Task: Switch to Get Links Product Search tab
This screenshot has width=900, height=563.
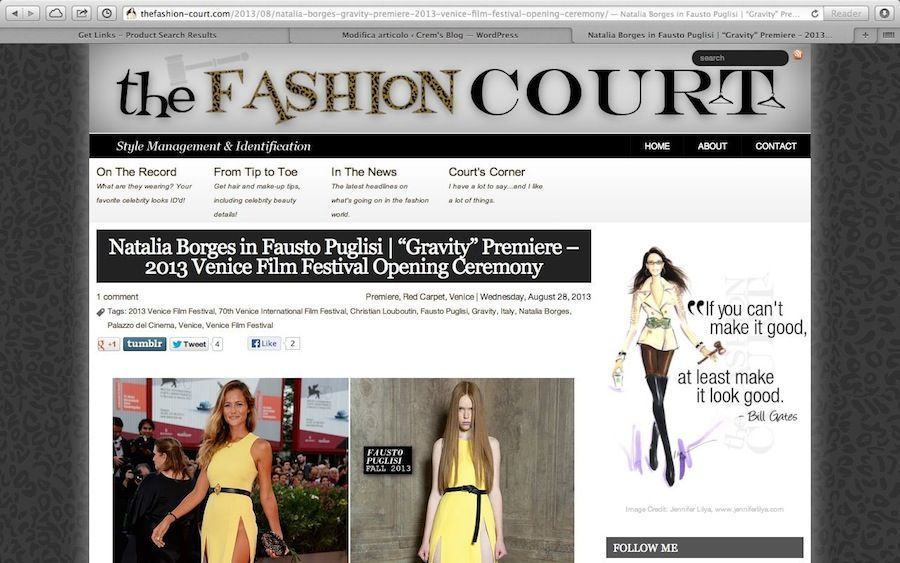Action: click(147, 35)
